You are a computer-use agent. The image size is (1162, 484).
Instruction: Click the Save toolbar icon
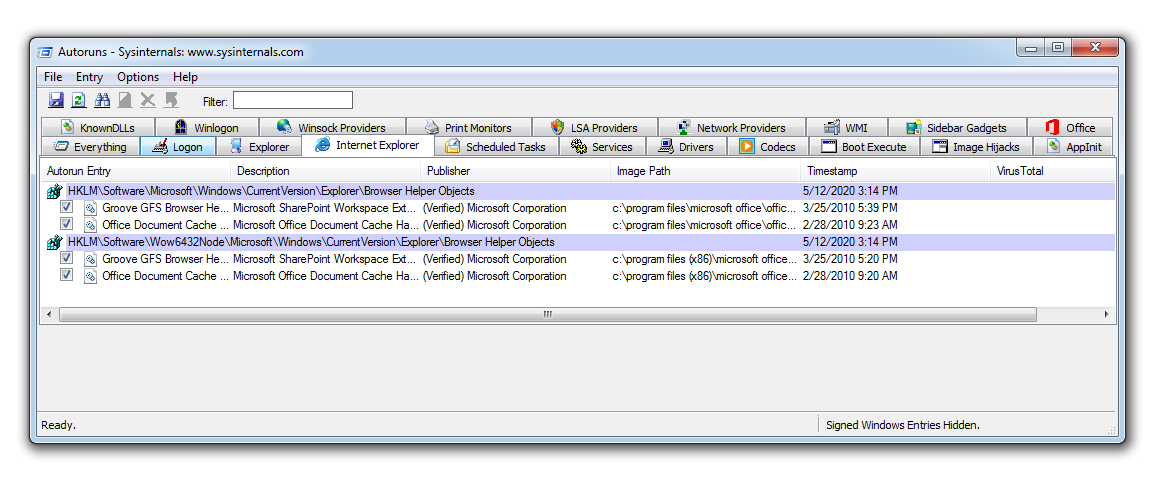coord(56,100)
